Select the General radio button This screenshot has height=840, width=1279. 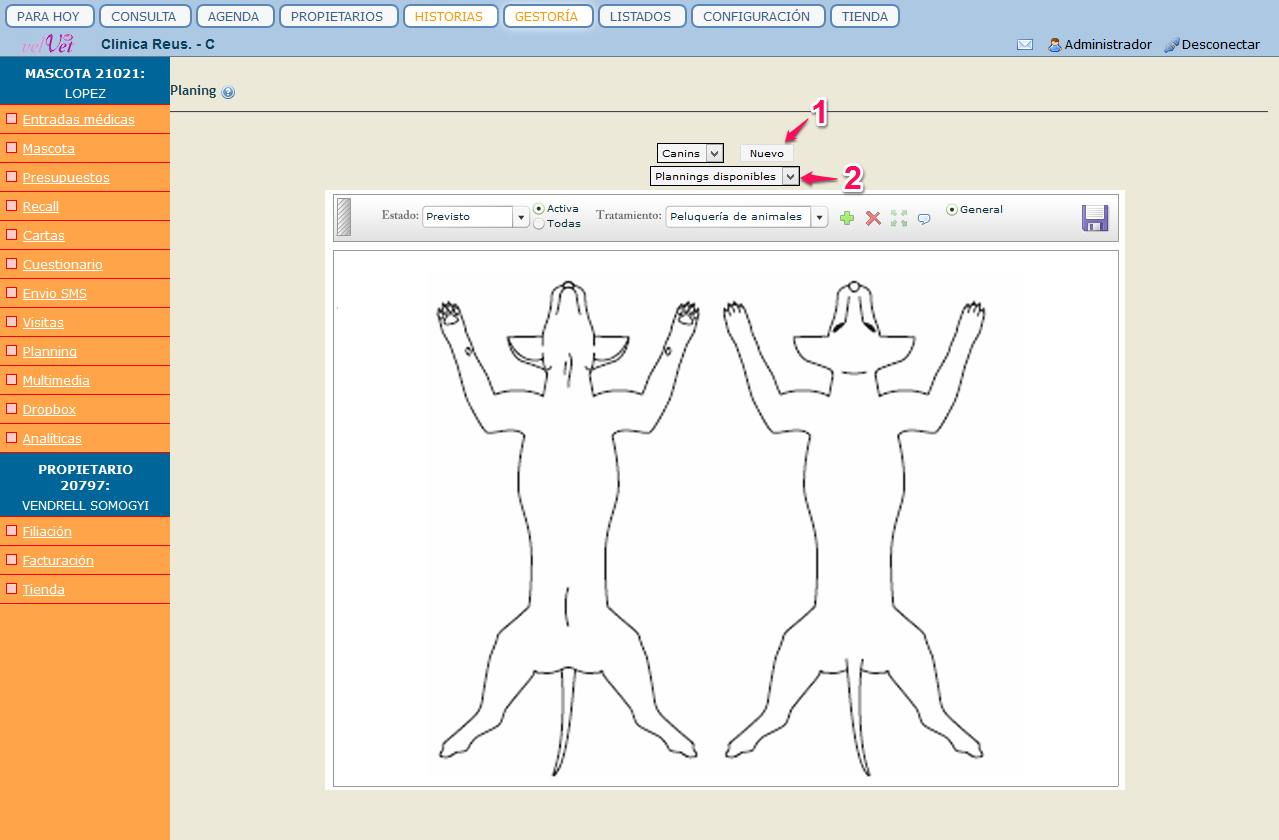[952, 210]
